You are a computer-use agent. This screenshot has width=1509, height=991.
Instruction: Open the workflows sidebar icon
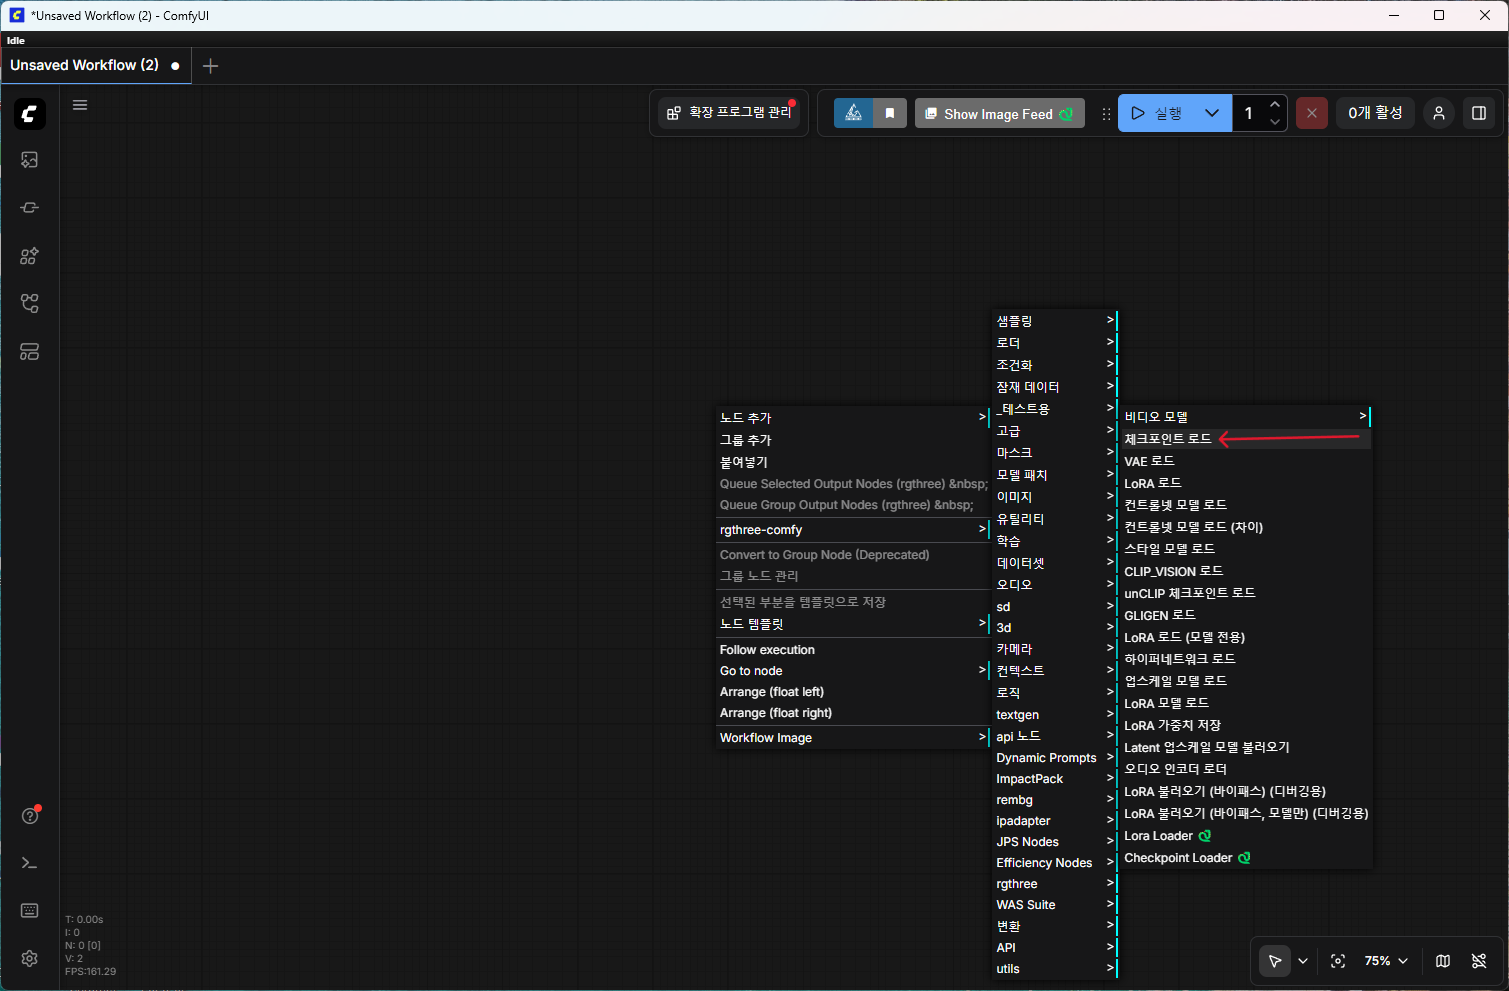pos(30,304)
